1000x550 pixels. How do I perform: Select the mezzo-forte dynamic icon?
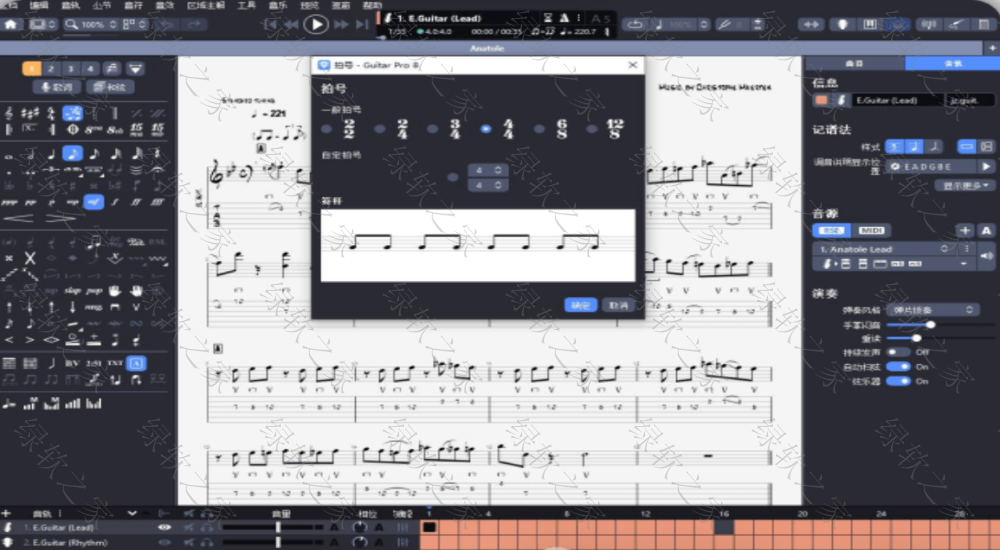(93, 201)
